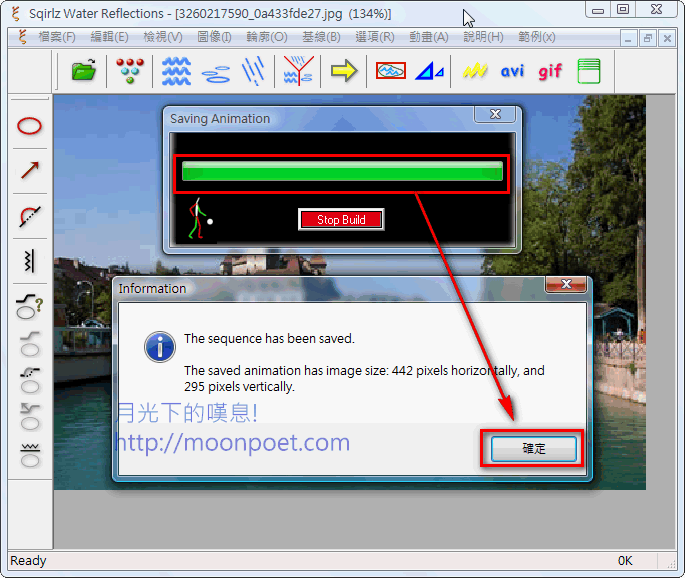The height and width of the screenshot is (578, 685).
Task: Click the blue ring ripples toolbar icon
Action: 216,71
